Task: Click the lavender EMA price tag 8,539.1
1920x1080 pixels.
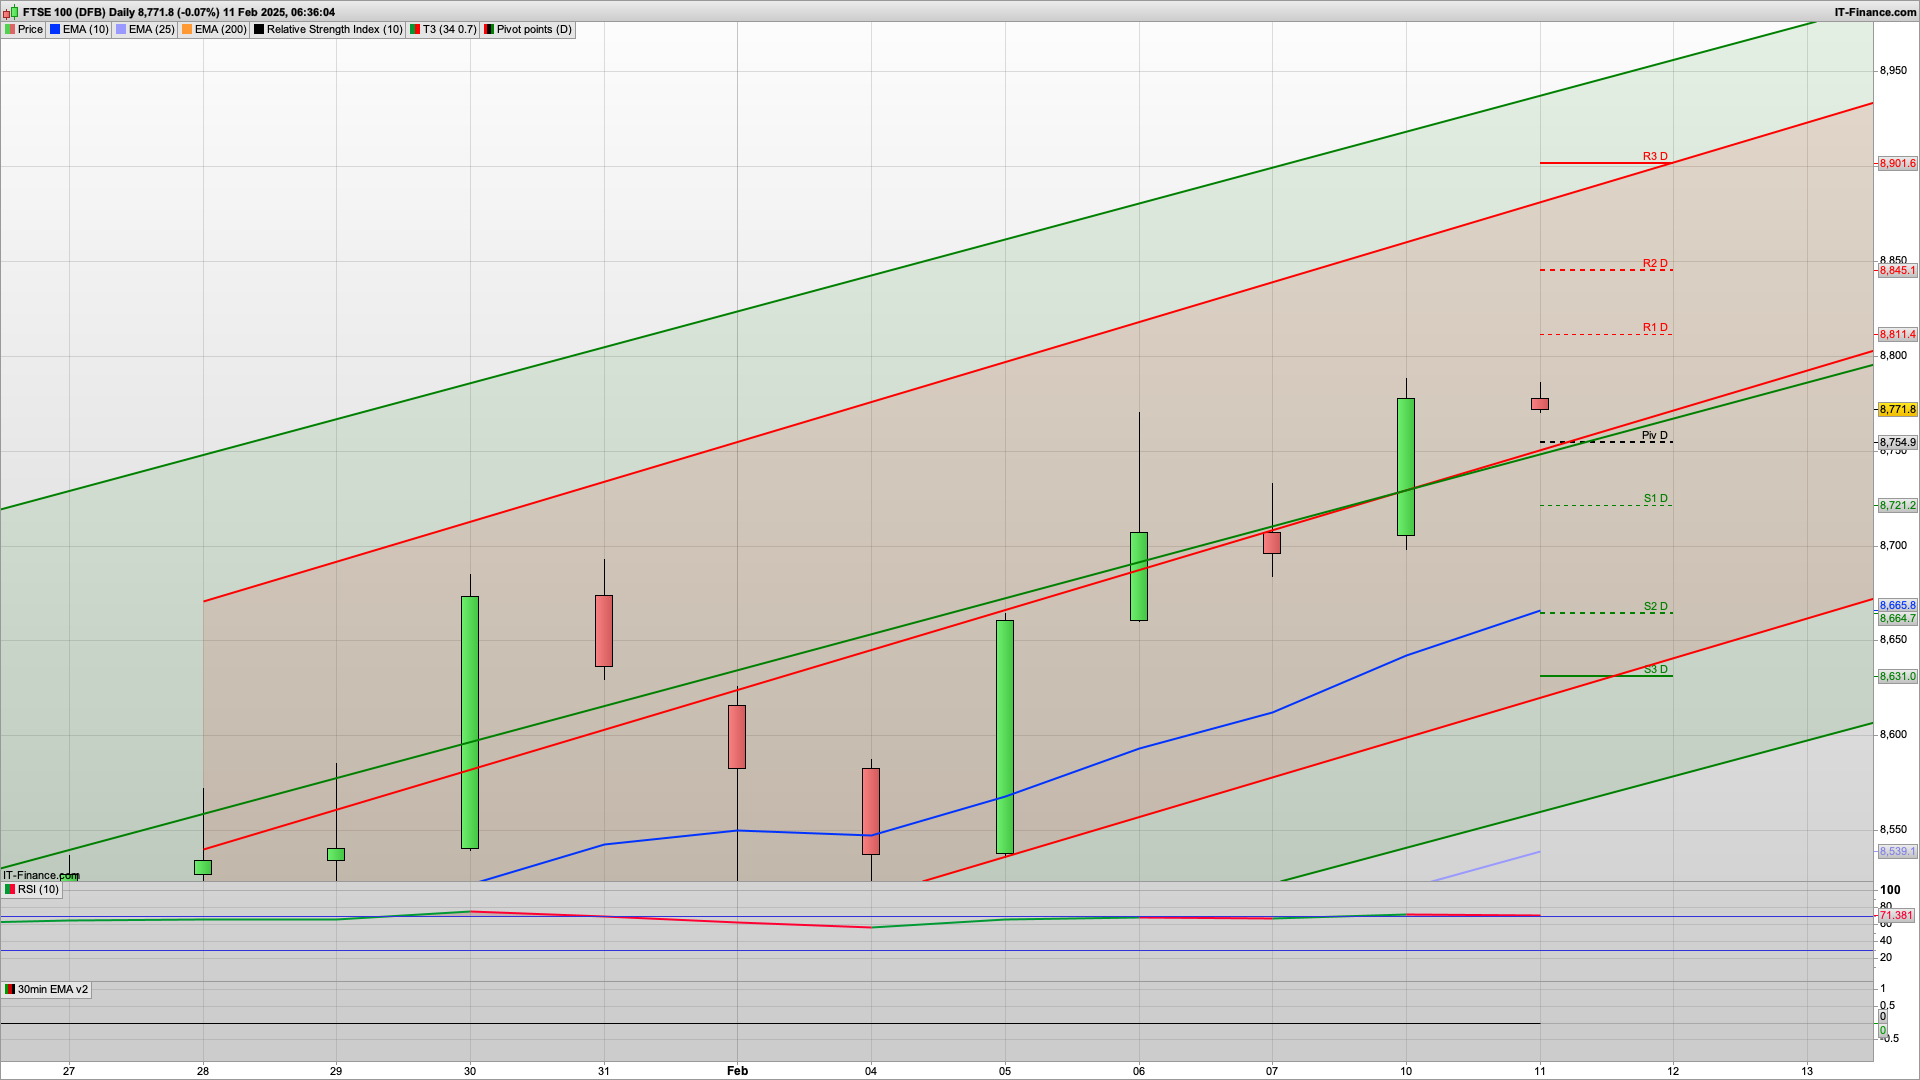Action: point(1897,851)
